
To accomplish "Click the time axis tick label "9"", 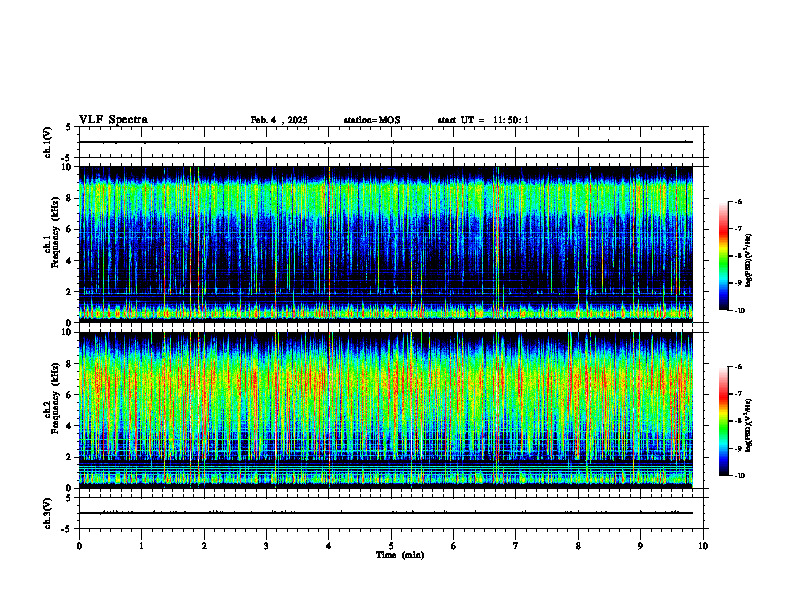I will [640, 546].
